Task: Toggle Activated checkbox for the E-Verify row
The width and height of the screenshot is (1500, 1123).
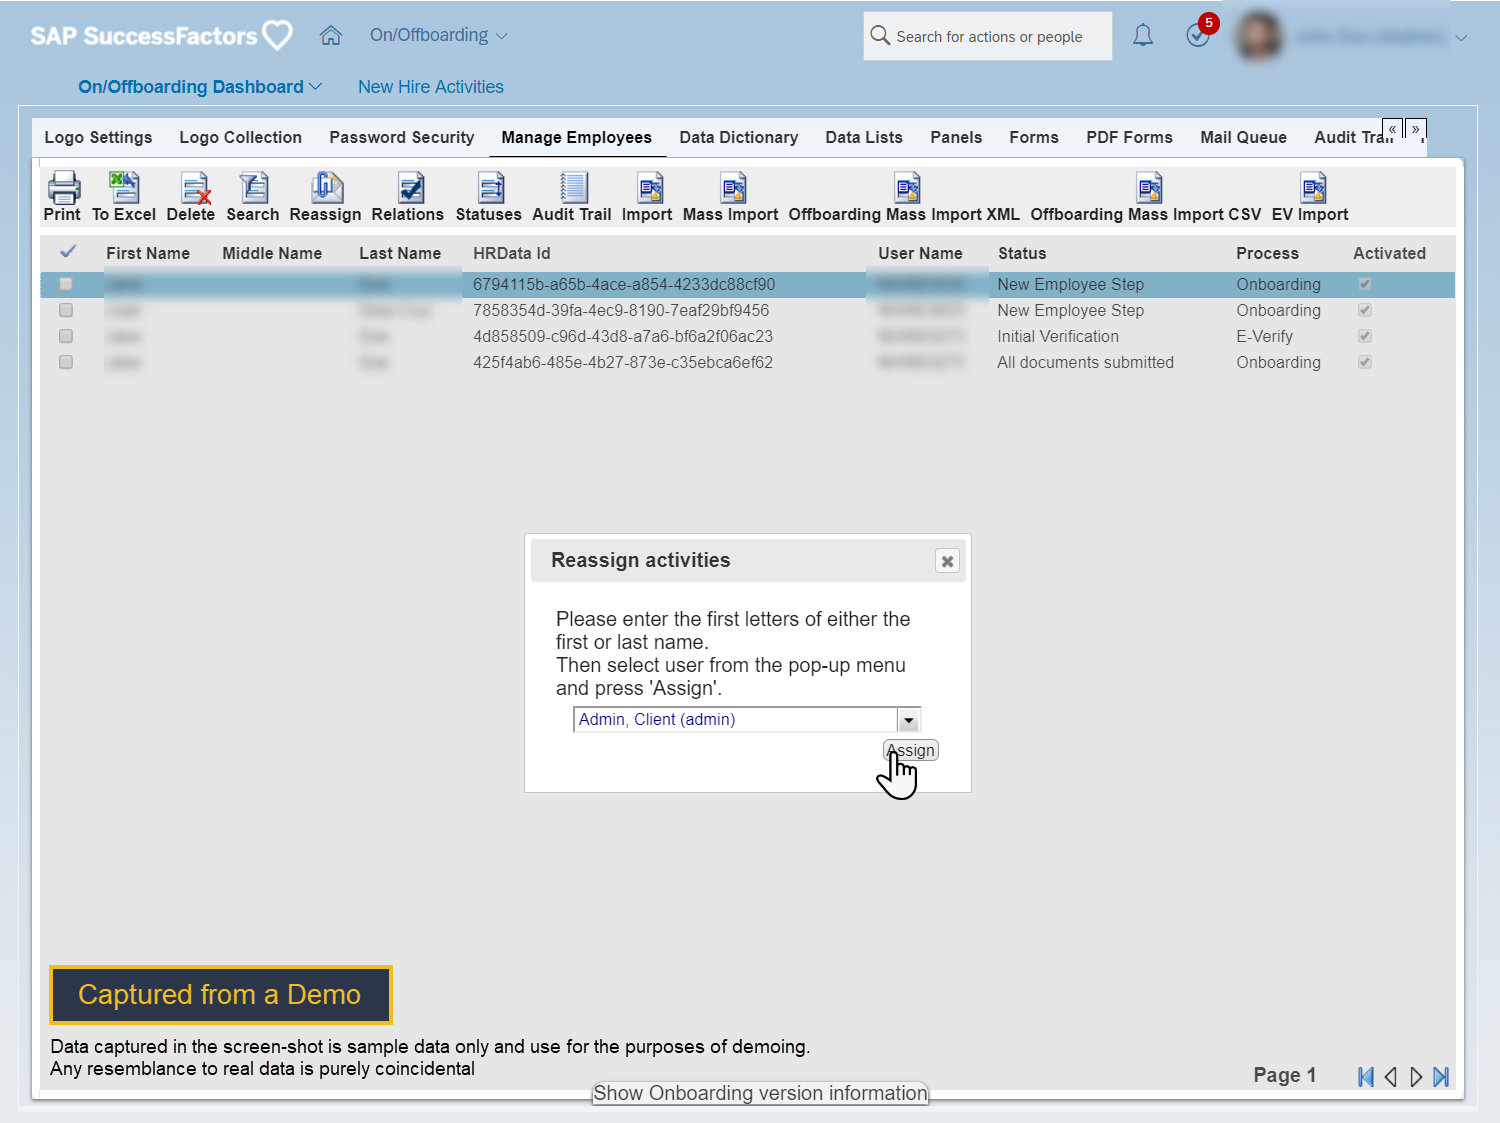Action: pyautogui.click(x=1364, y=336)
